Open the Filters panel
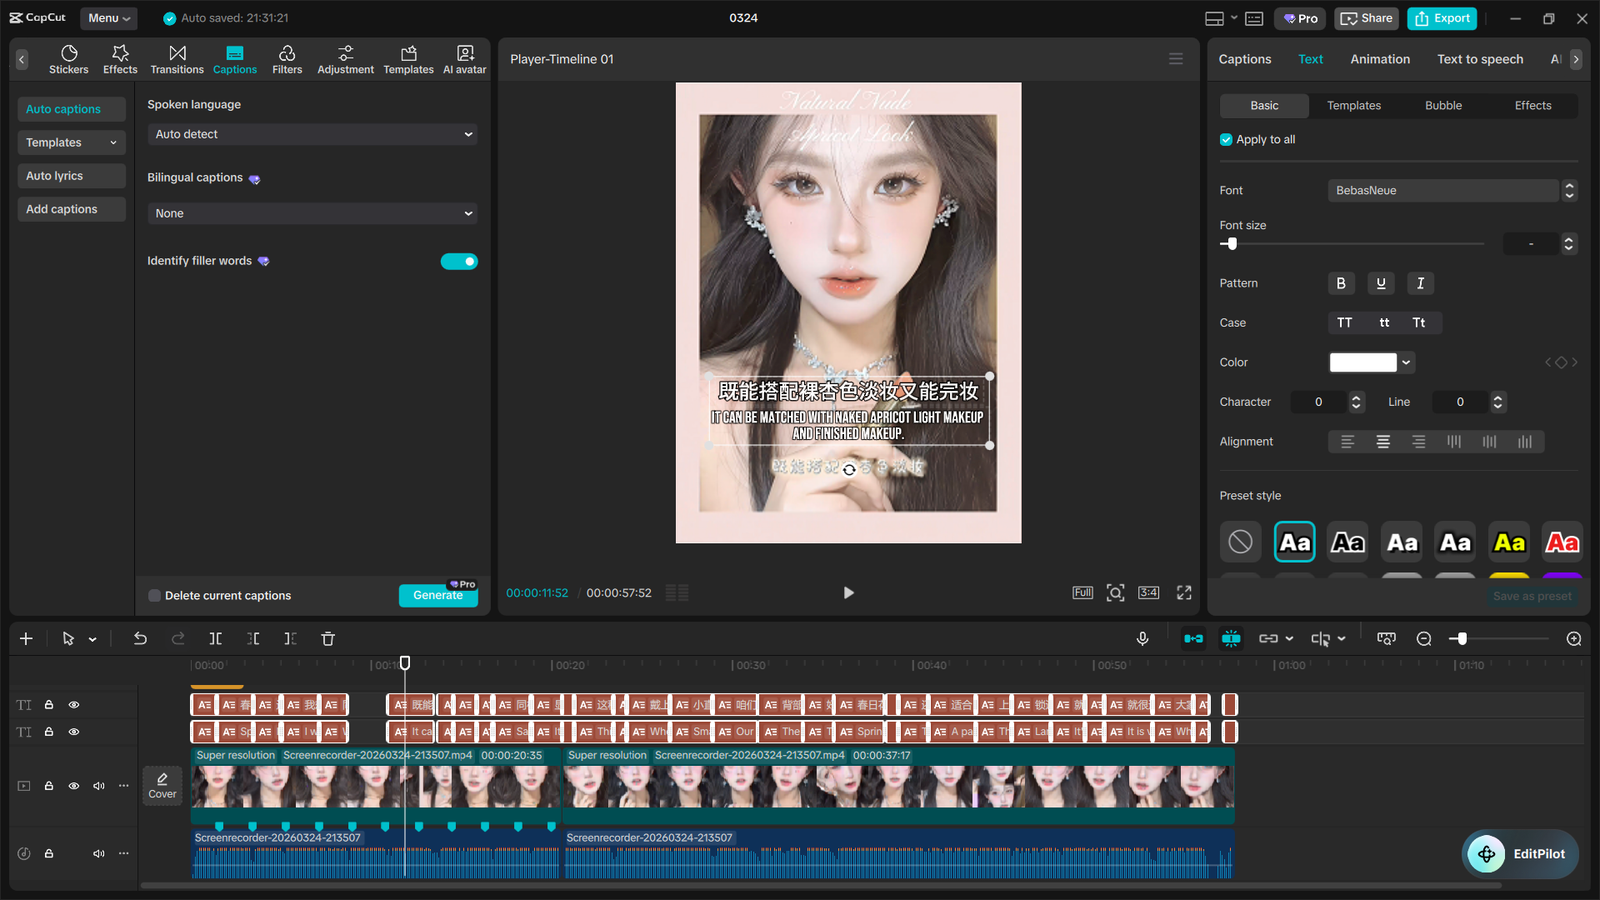Image resolution: width=1600 pixels, height=900 pixels. coord(287,59)
